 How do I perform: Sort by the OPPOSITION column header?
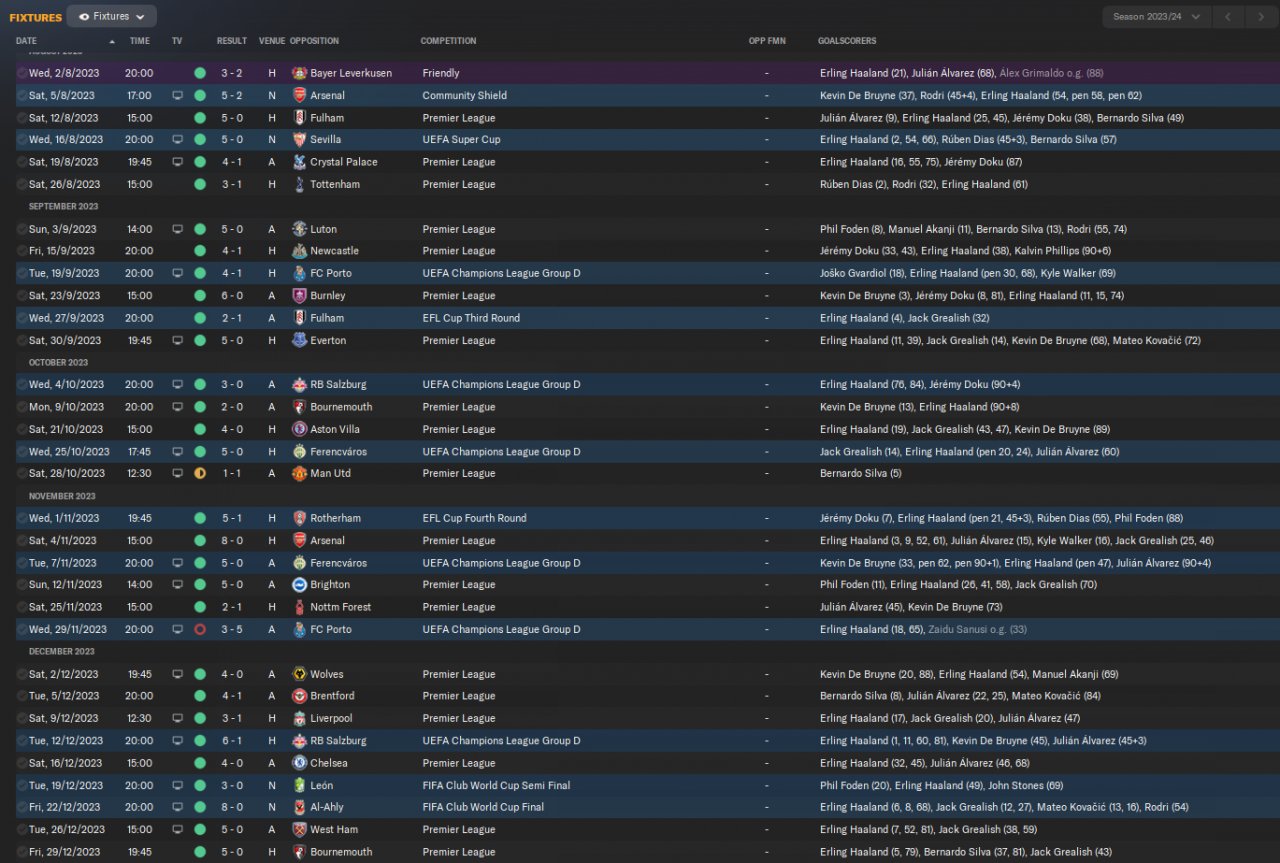(314, 41)
